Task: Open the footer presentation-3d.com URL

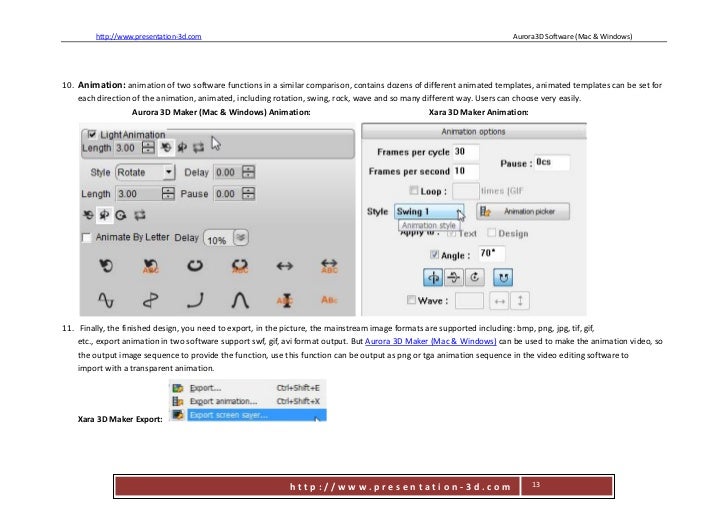Action: [x=400, y=487]
